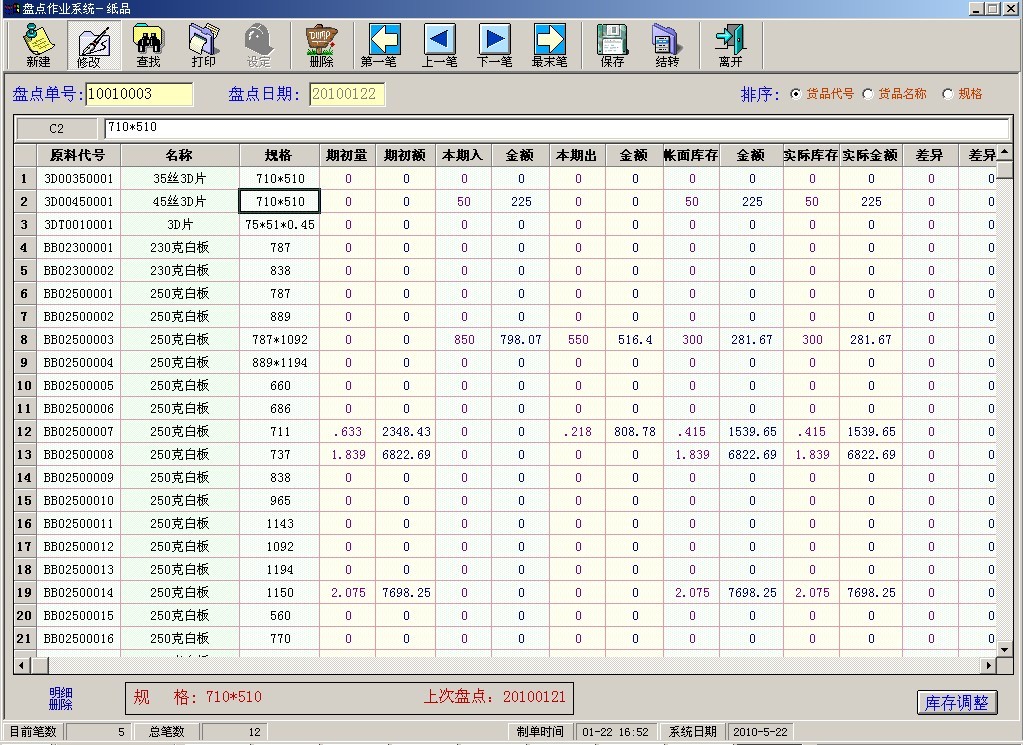Click the 明细删除 link
This screenshot has height=745, width=1023.
pyautogui.click(x=61, y=698)
